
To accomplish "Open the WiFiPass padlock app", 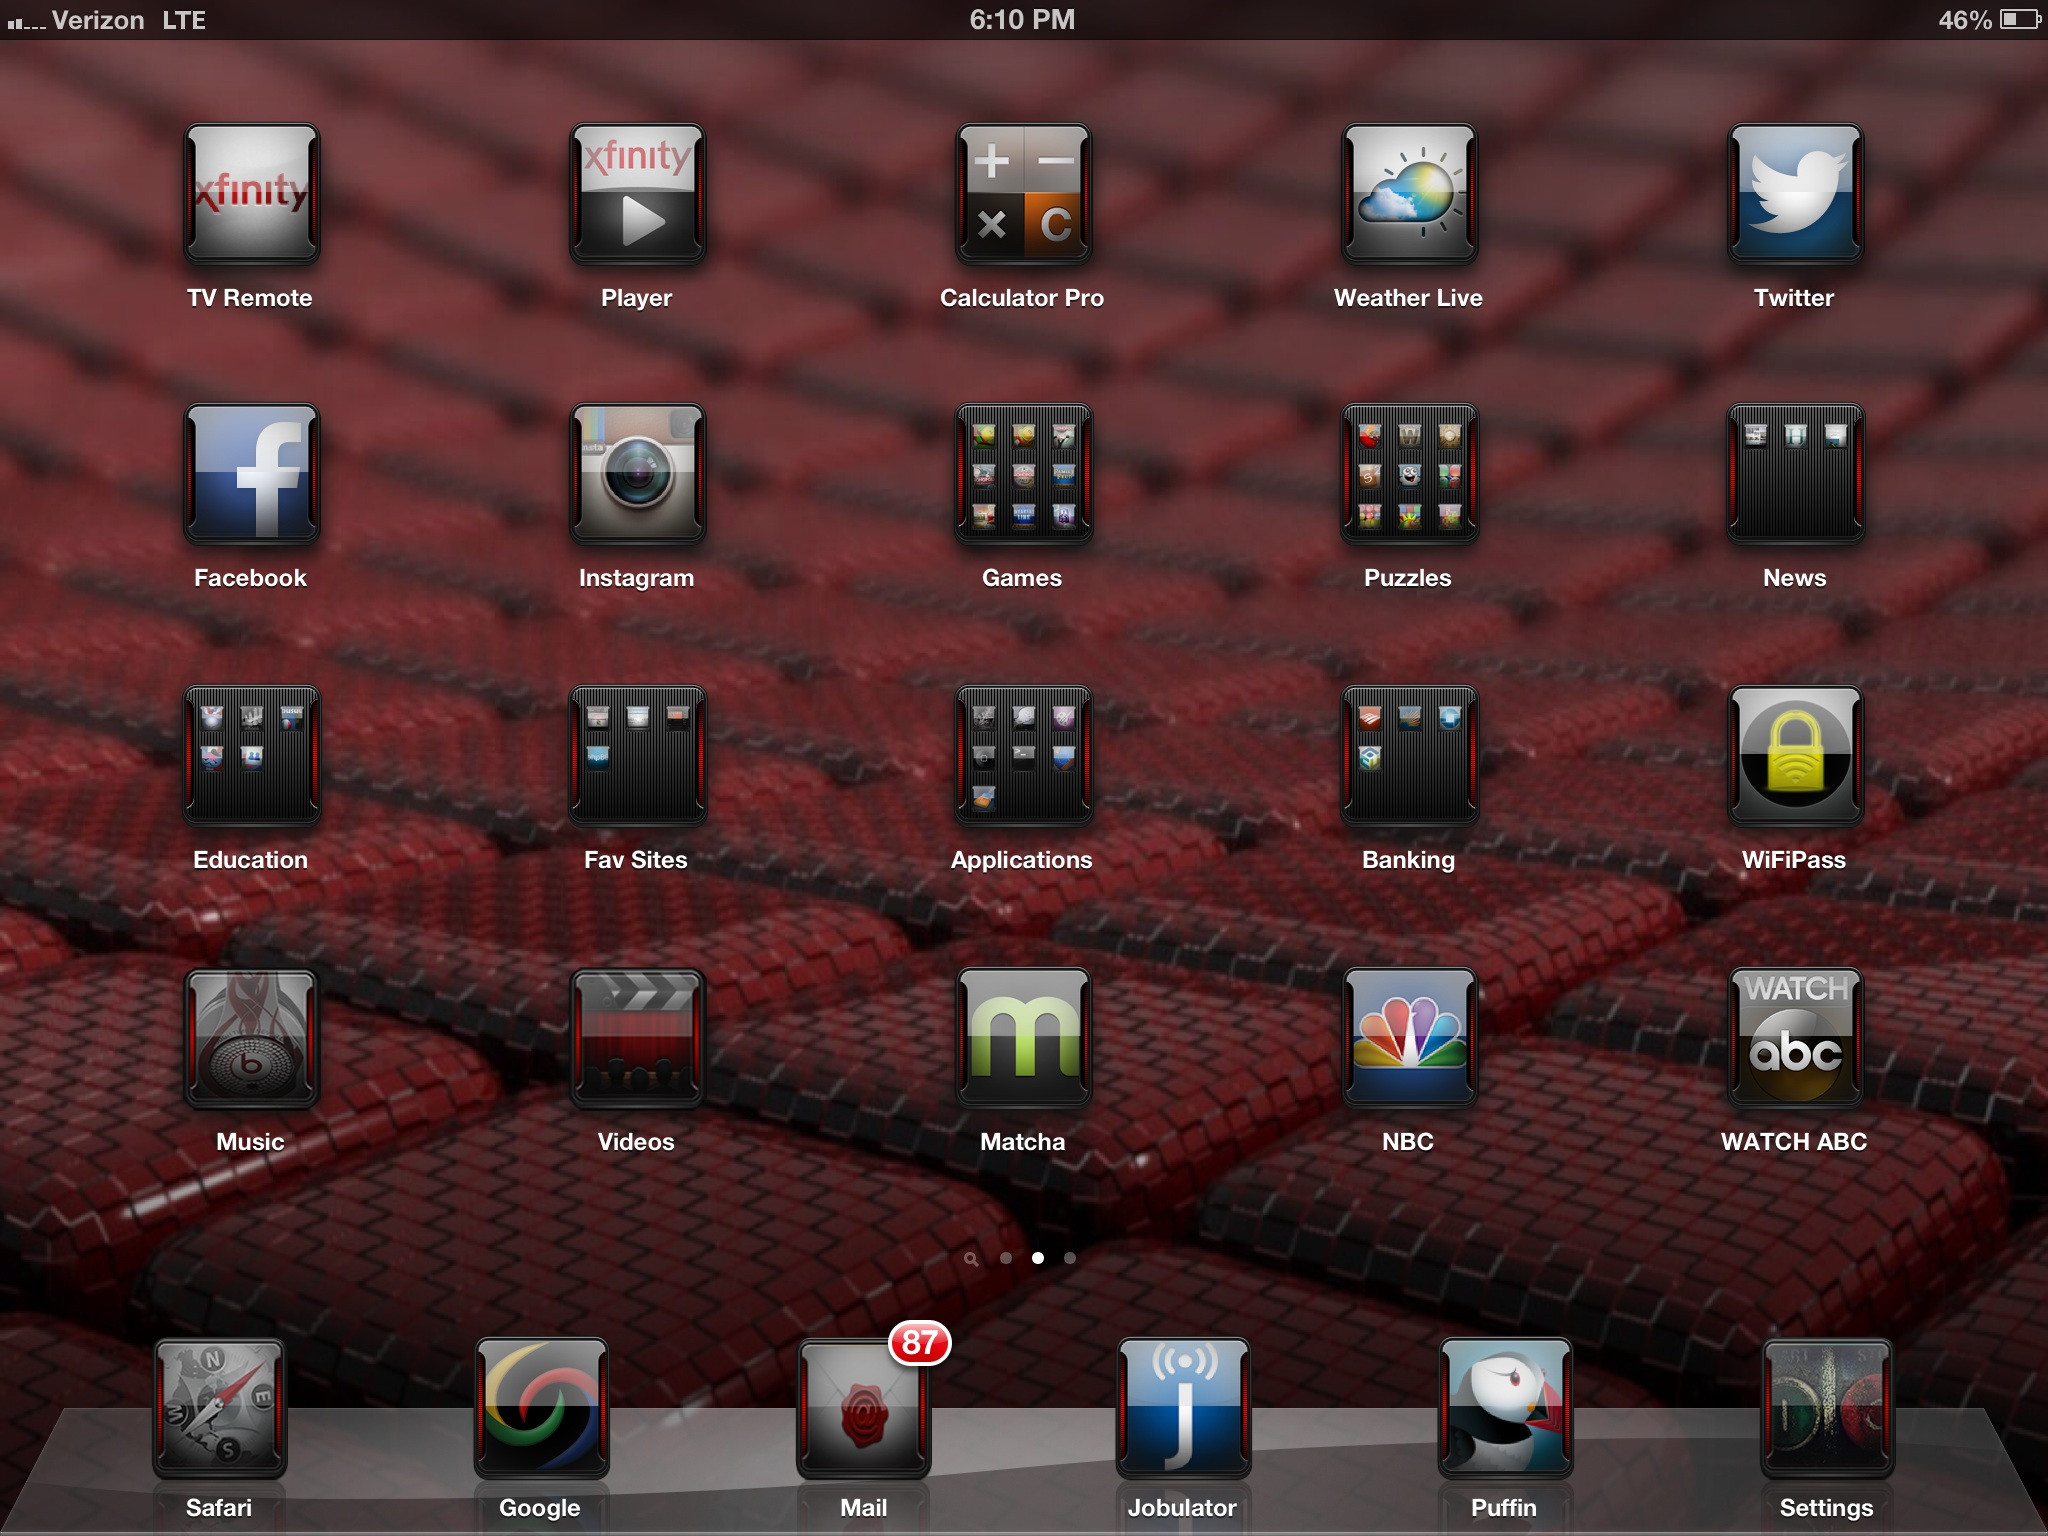I will click(1794, 755).
